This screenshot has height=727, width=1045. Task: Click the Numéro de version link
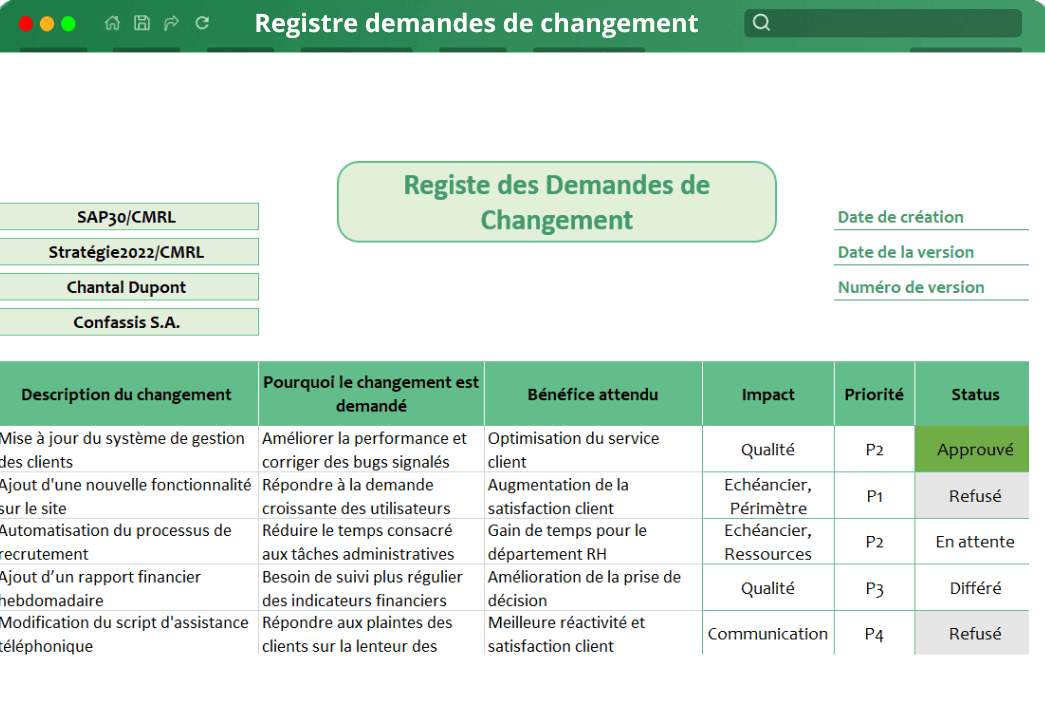coord(903,288)
